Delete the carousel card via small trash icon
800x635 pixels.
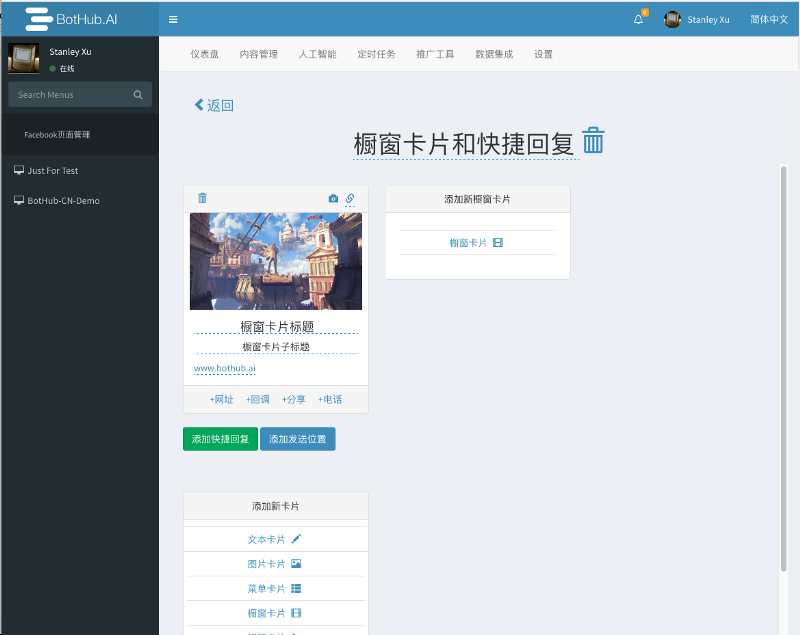click(203, 198)
